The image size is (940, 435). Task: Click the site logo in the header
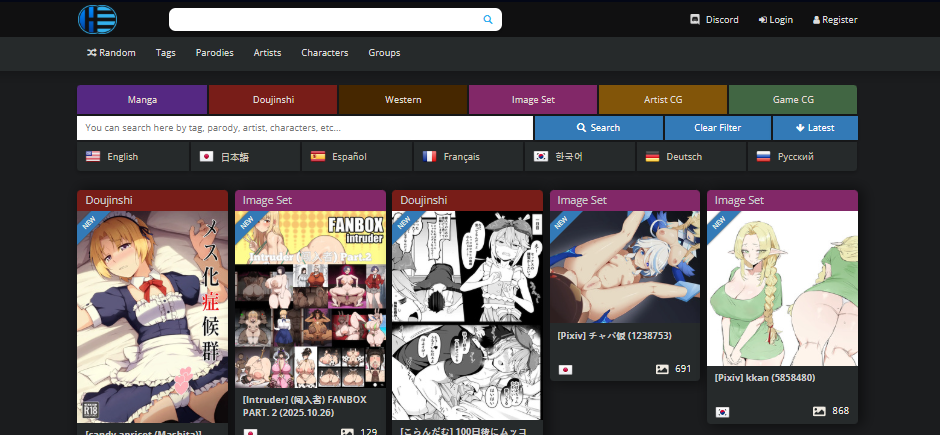(97, 19)
